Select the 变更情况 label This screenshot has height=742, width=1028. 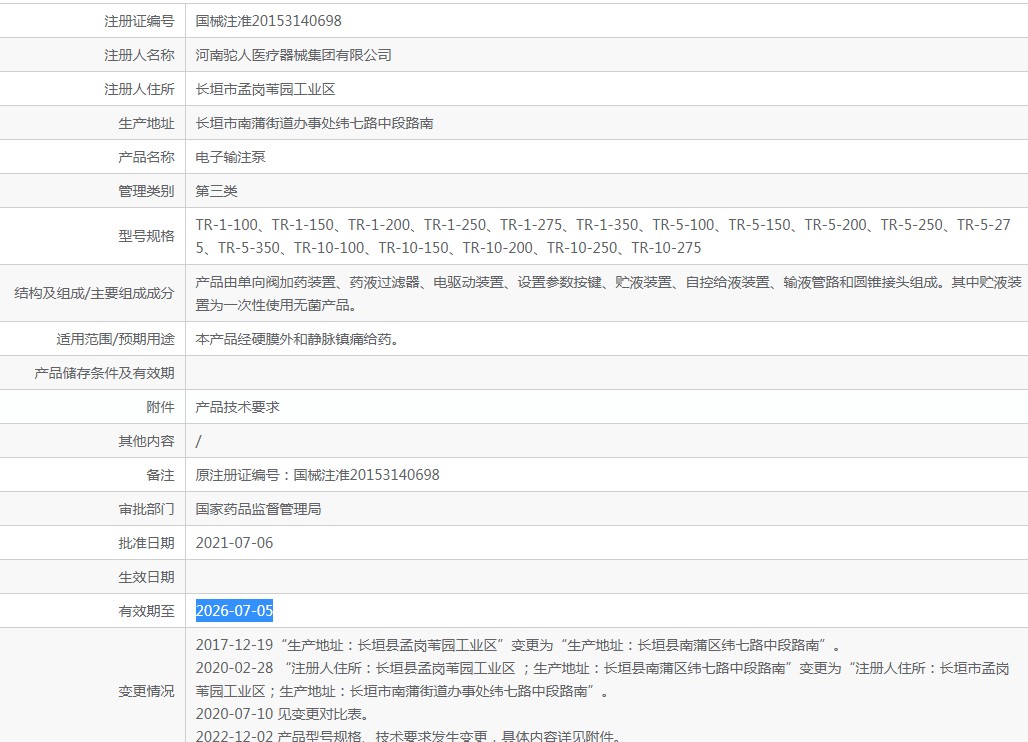tap(146, 692)
